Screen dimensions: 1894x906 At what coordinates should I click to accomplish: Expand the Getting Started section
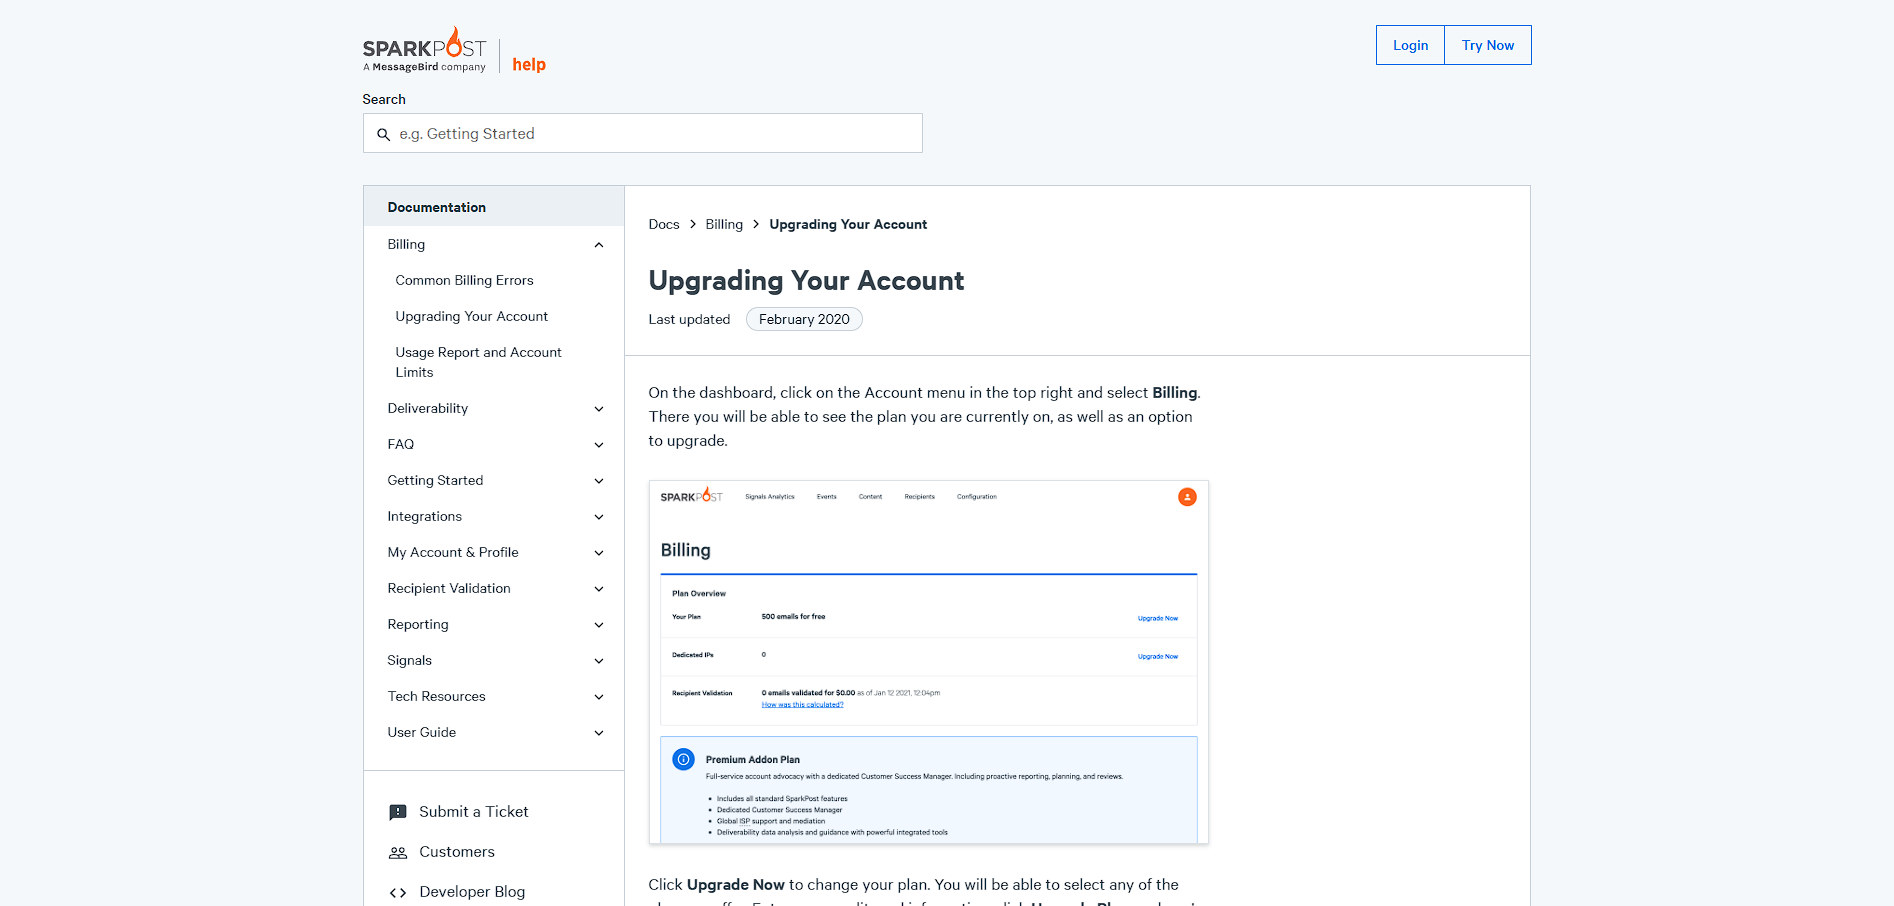(599, 481)
